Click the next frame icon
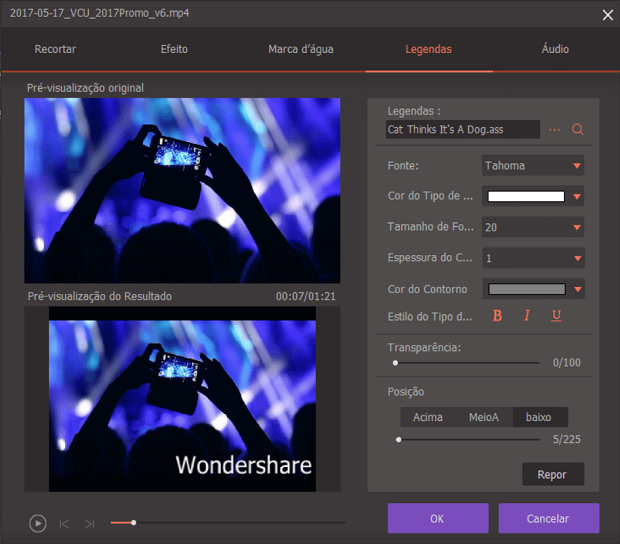620x544 pixels. (90, 523)
